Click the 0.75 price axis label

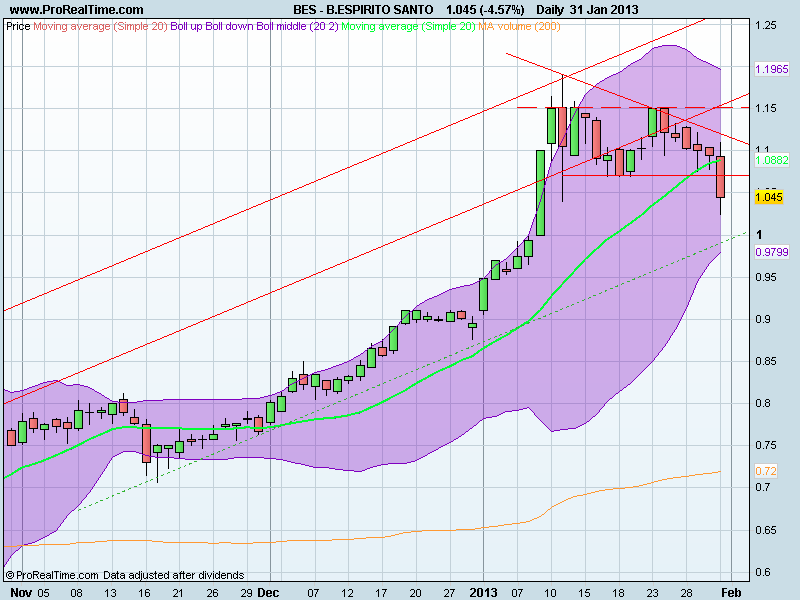click(x=766, y=445)
